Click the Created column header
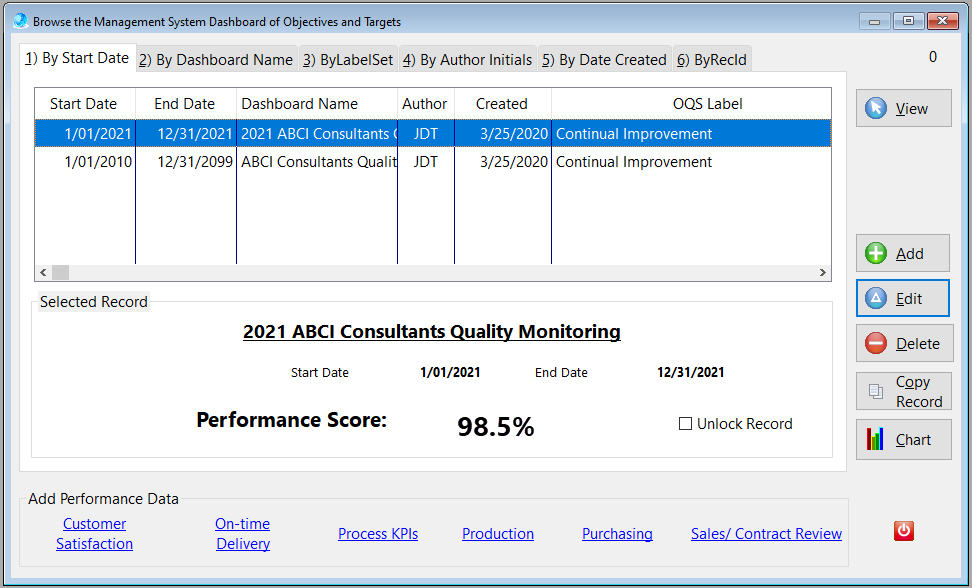 [503, 103]
